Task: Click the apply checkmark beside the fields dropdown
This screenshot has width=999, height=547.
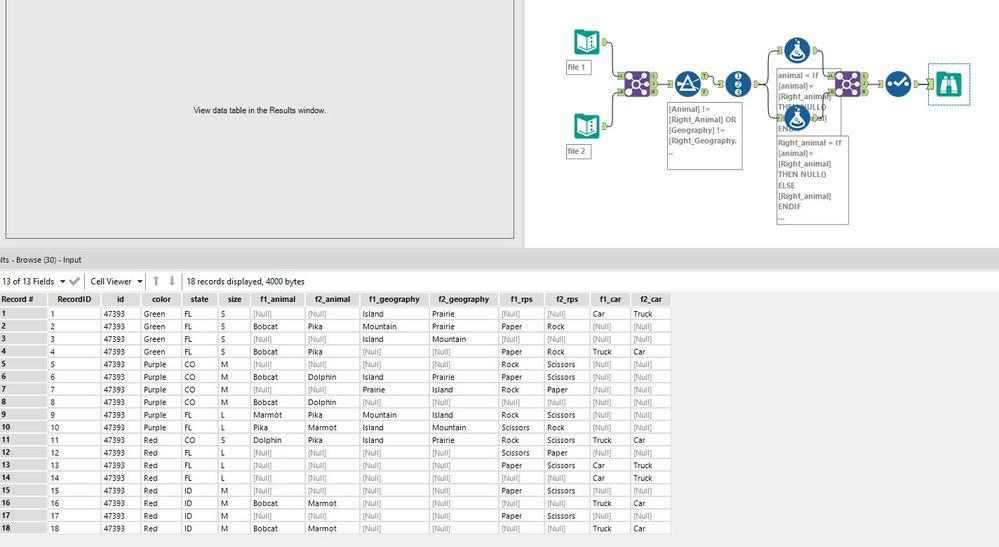Action: click(75, 281)
